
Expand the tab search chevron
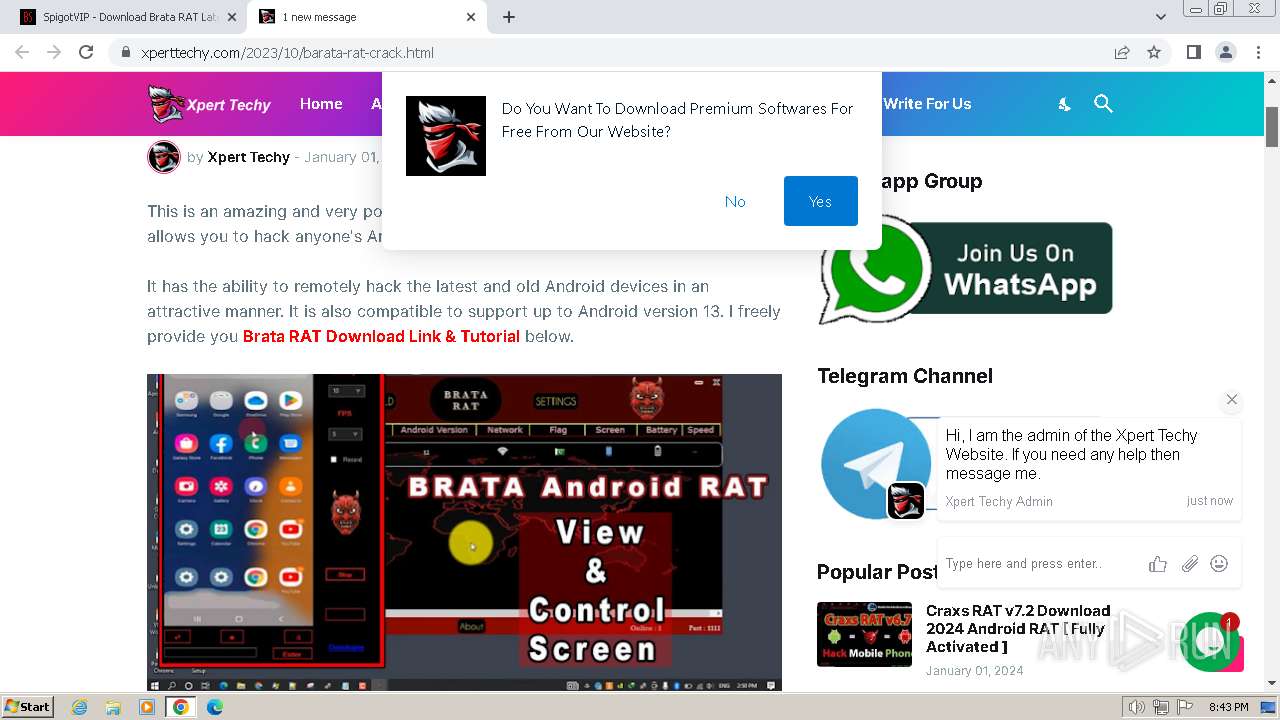[x=1160, y=17]
